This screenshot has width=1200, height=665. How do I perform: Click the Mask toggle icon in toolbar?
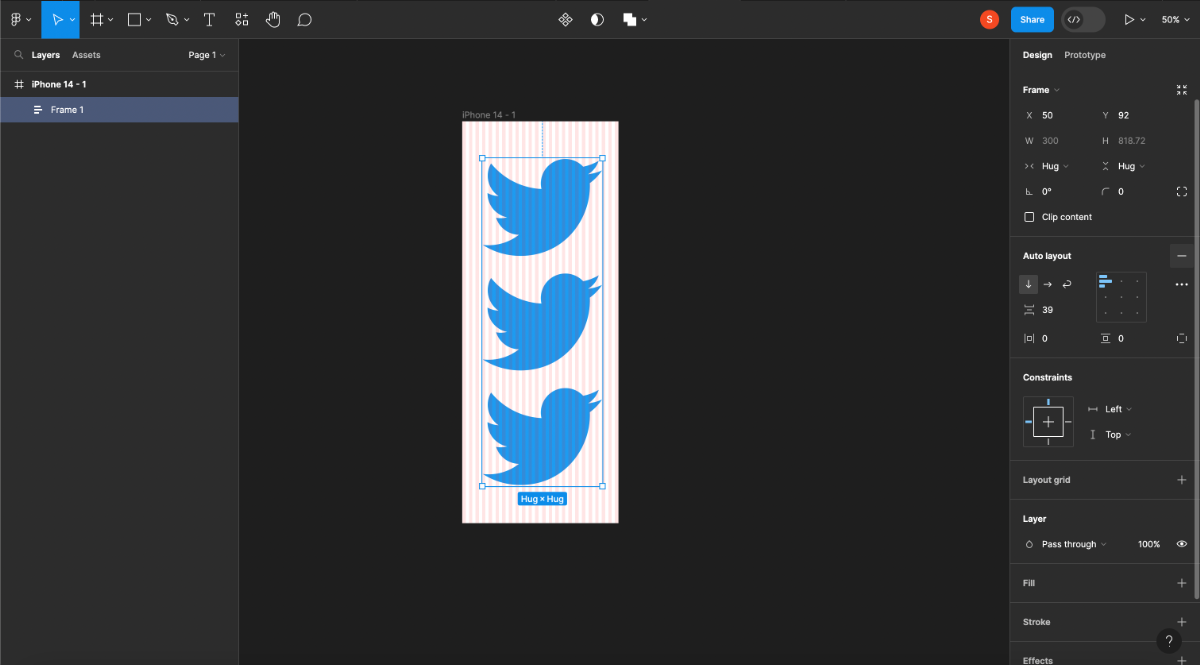pyautogui.click(x=597, y=19)
